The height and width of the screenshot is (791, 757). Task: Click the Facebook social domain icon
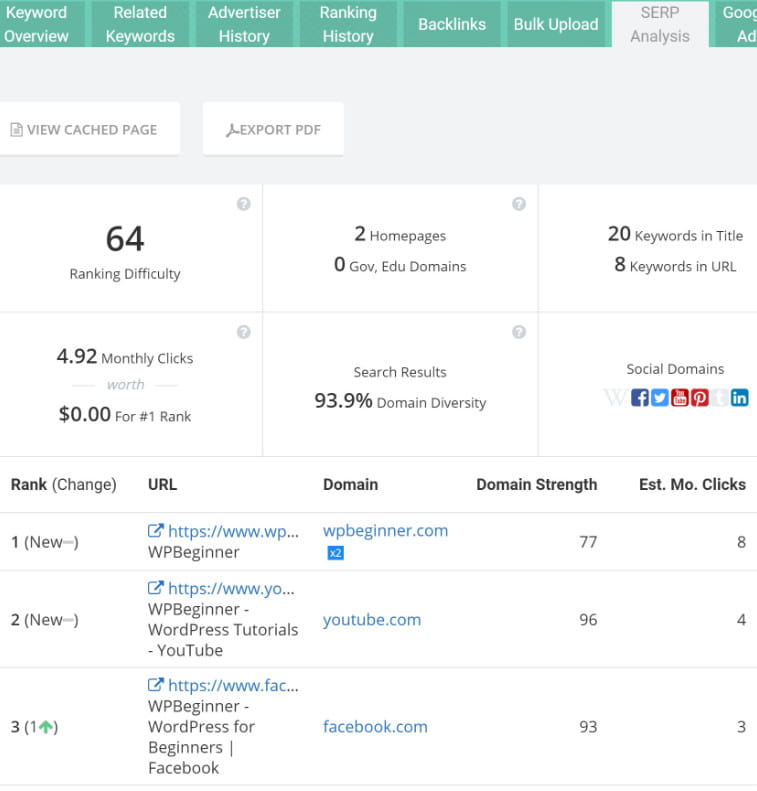(639, 398)
